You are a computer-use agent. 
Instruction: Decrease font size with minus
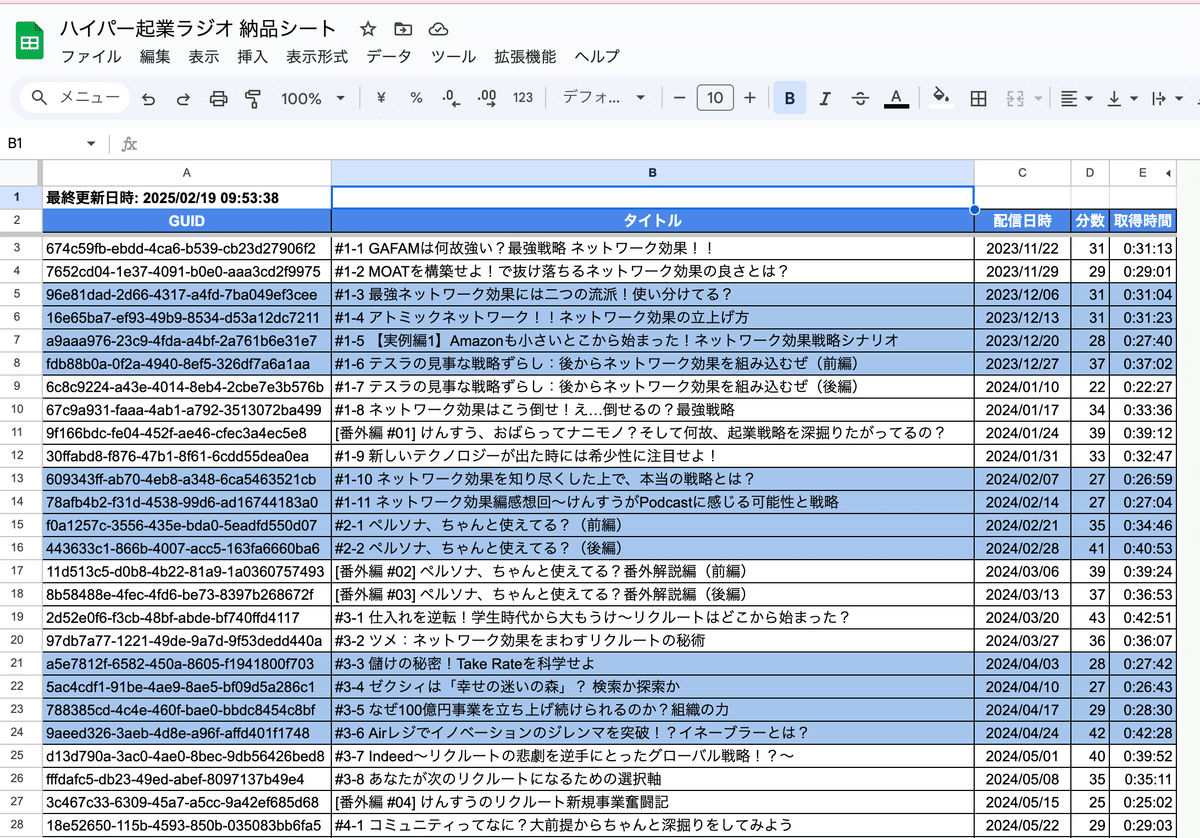679,98
